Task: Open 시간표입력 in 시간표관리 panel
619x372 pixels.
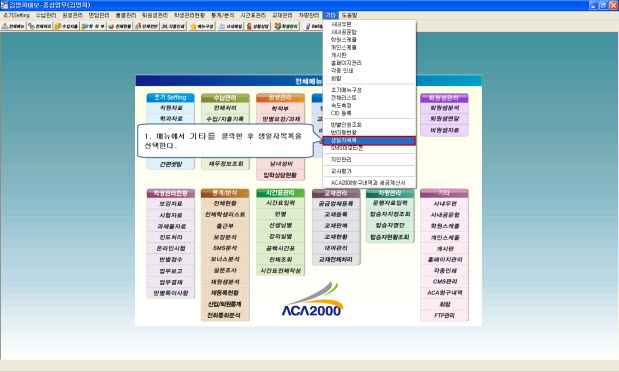Action: [280, 203]
